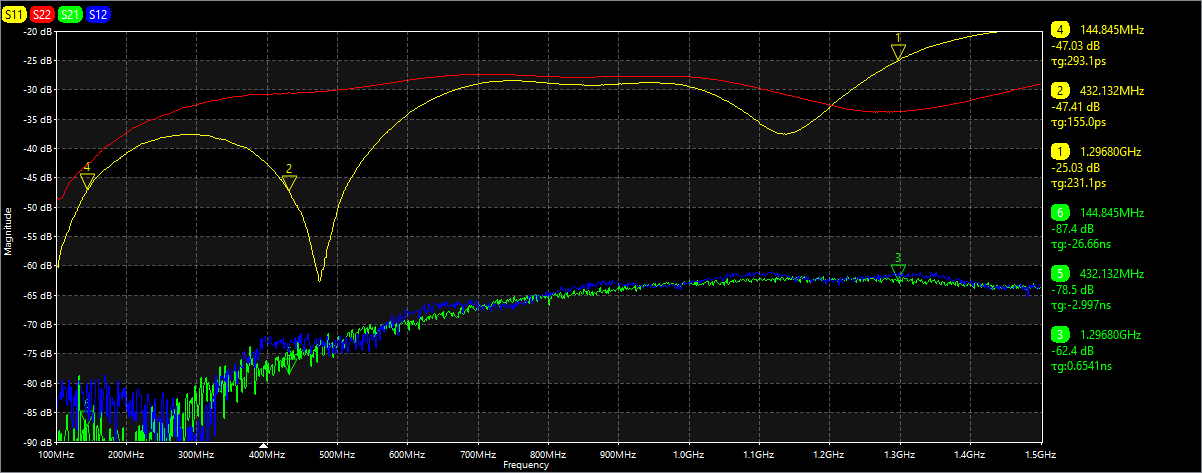This screenshot has width=1202, height=473.
Task: Click the 1.29680GHz yellow marker frequency text
Action: pyautogui.click(x=1110, y=151)
